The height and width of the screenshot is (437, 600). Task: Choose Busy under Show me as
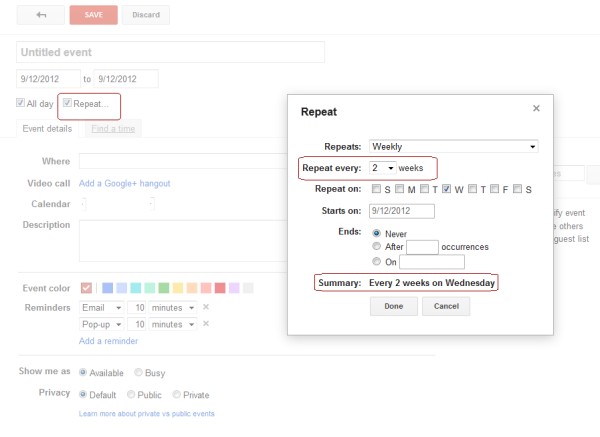point(138,371)
